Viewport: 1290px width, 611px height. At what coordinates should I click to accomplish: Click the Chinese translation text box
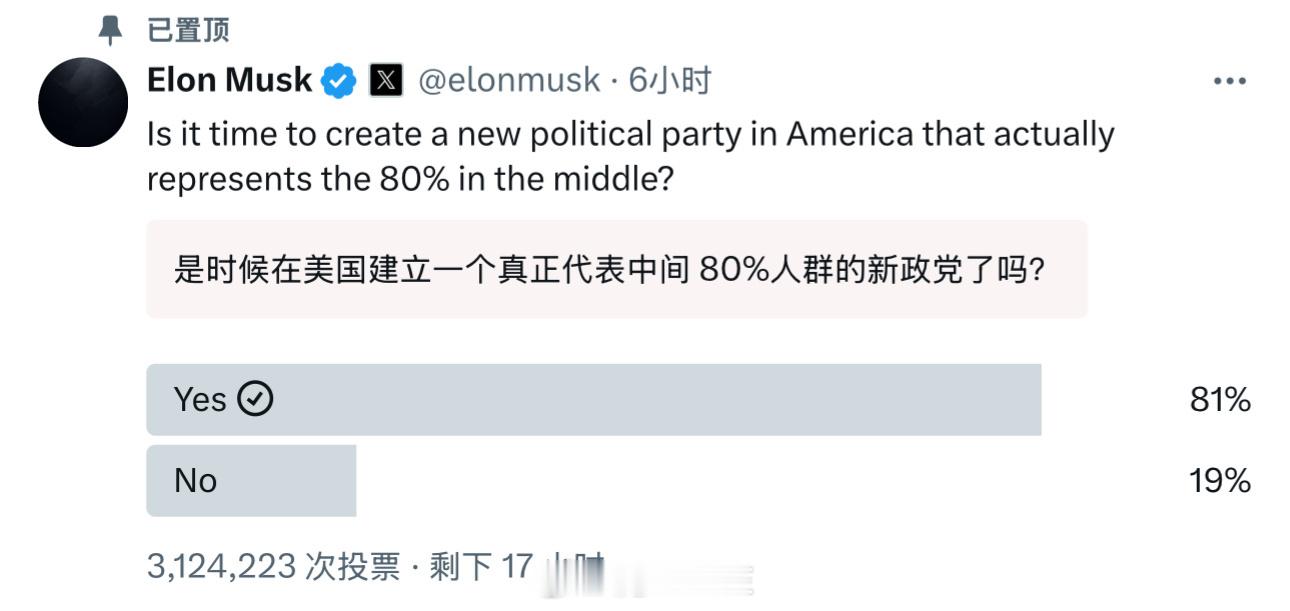[x=616, y=269]
